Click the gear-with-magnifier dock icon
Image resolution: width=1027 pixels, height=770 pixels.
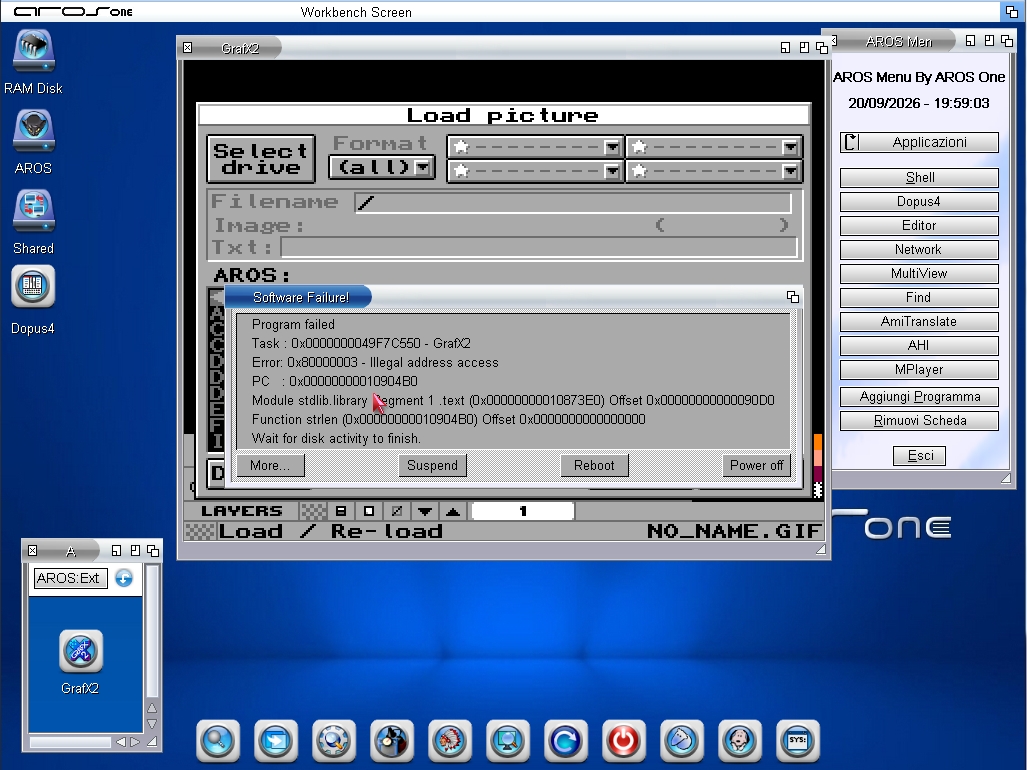[333, 741]
